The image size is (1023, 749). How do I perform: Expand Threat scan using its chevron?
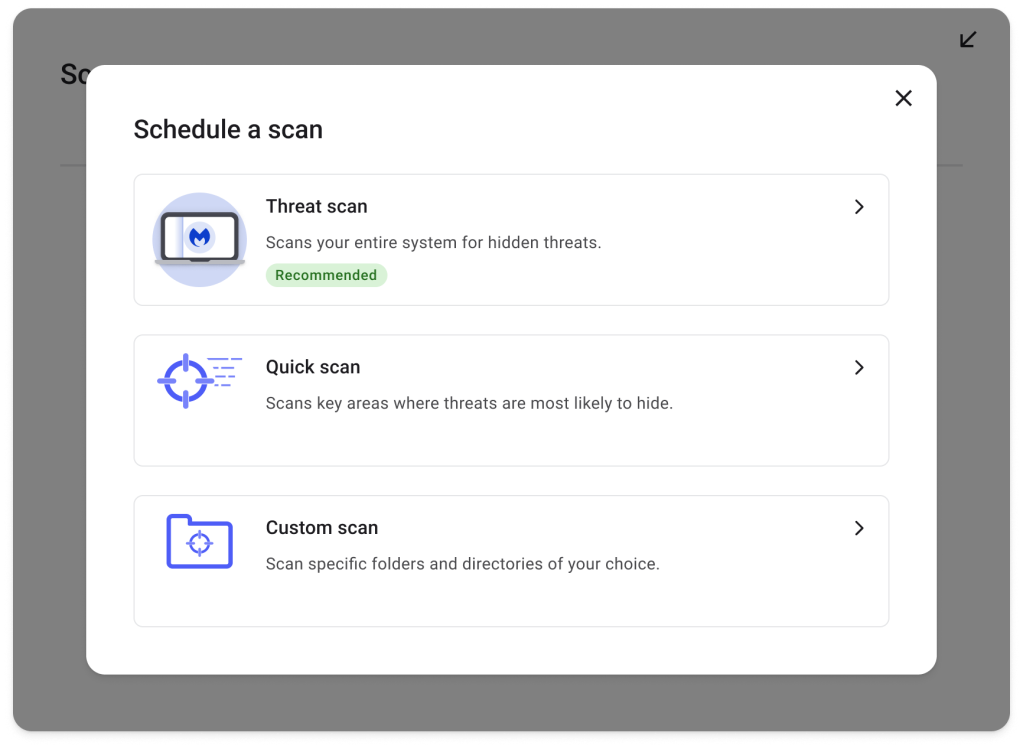pos(858,207)
